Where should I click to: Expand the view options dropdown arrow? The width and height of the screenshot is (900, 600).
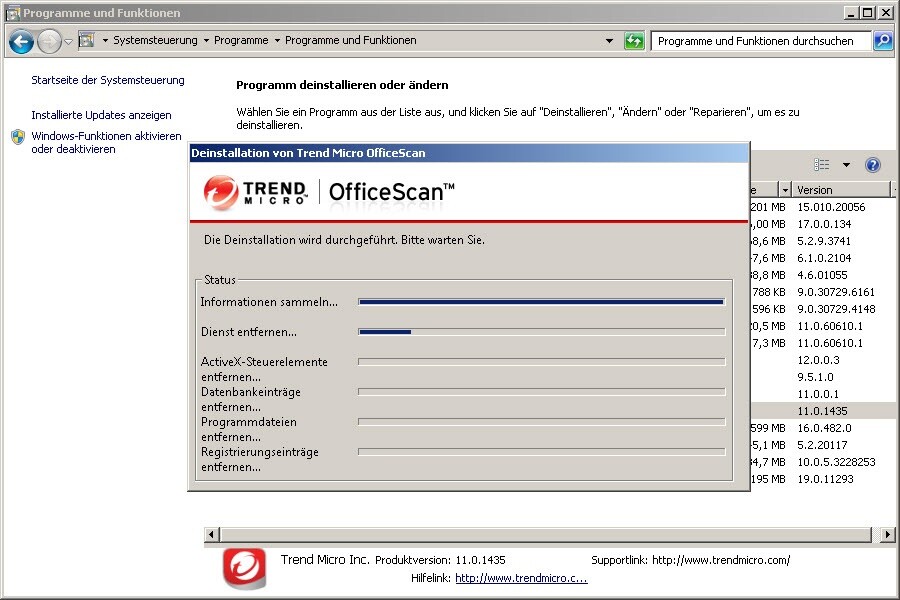coord(846,165)
